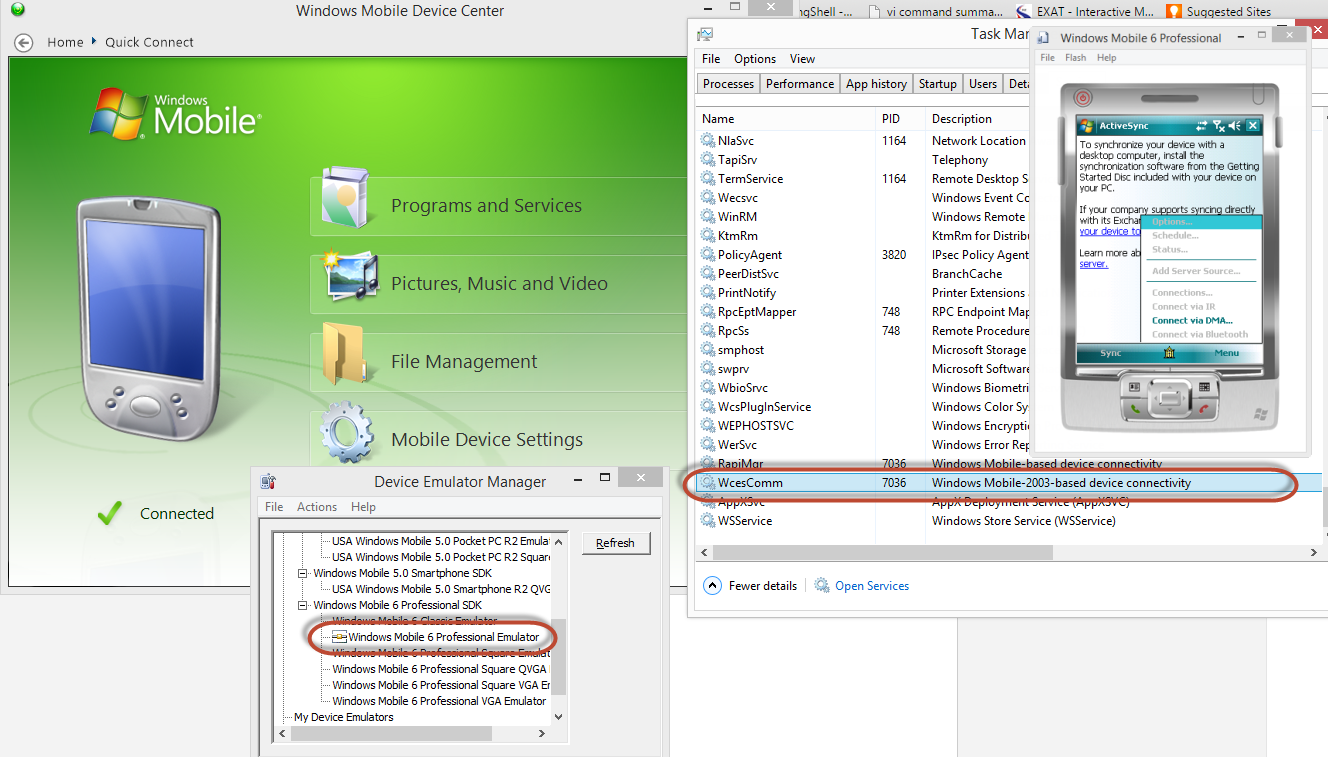
Task: Click the emulator tree vertical scrollbar thumb
Action: click(x=559, y=655)
